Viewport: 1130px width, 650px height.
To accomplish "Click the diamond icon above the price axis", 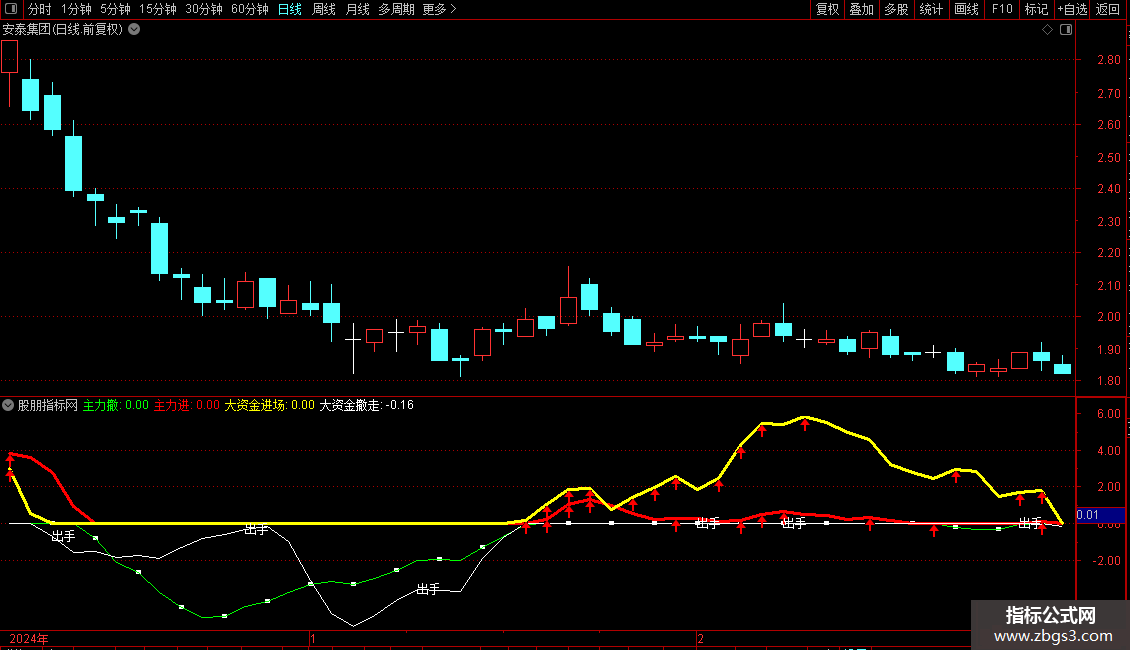I will point(1048,30).
